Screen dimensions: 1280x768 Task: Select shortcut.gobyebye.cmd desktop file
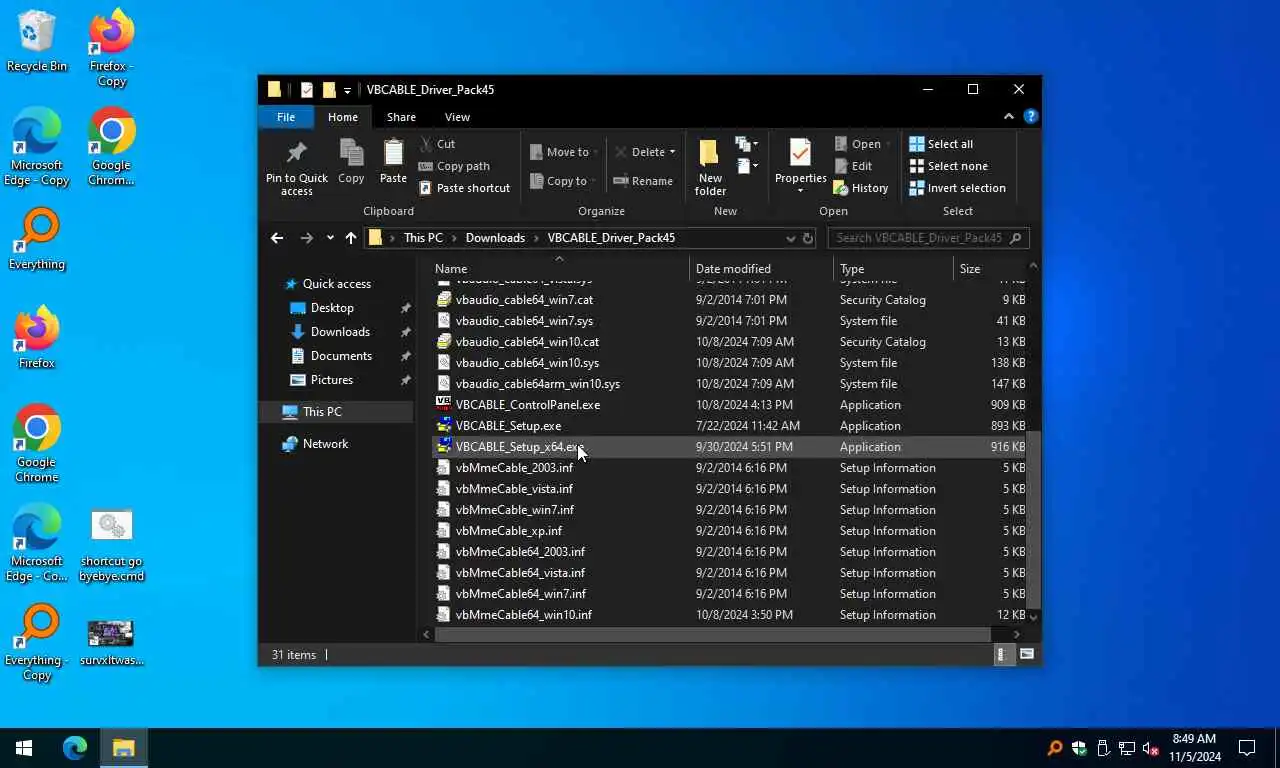(111, 545)
